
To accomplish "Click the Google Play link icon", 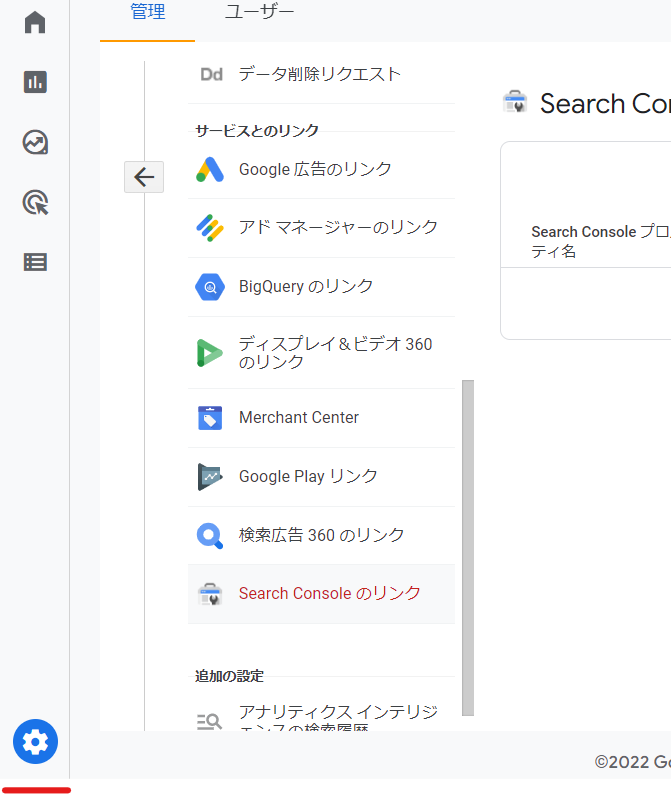I will [x=210, y=477].
